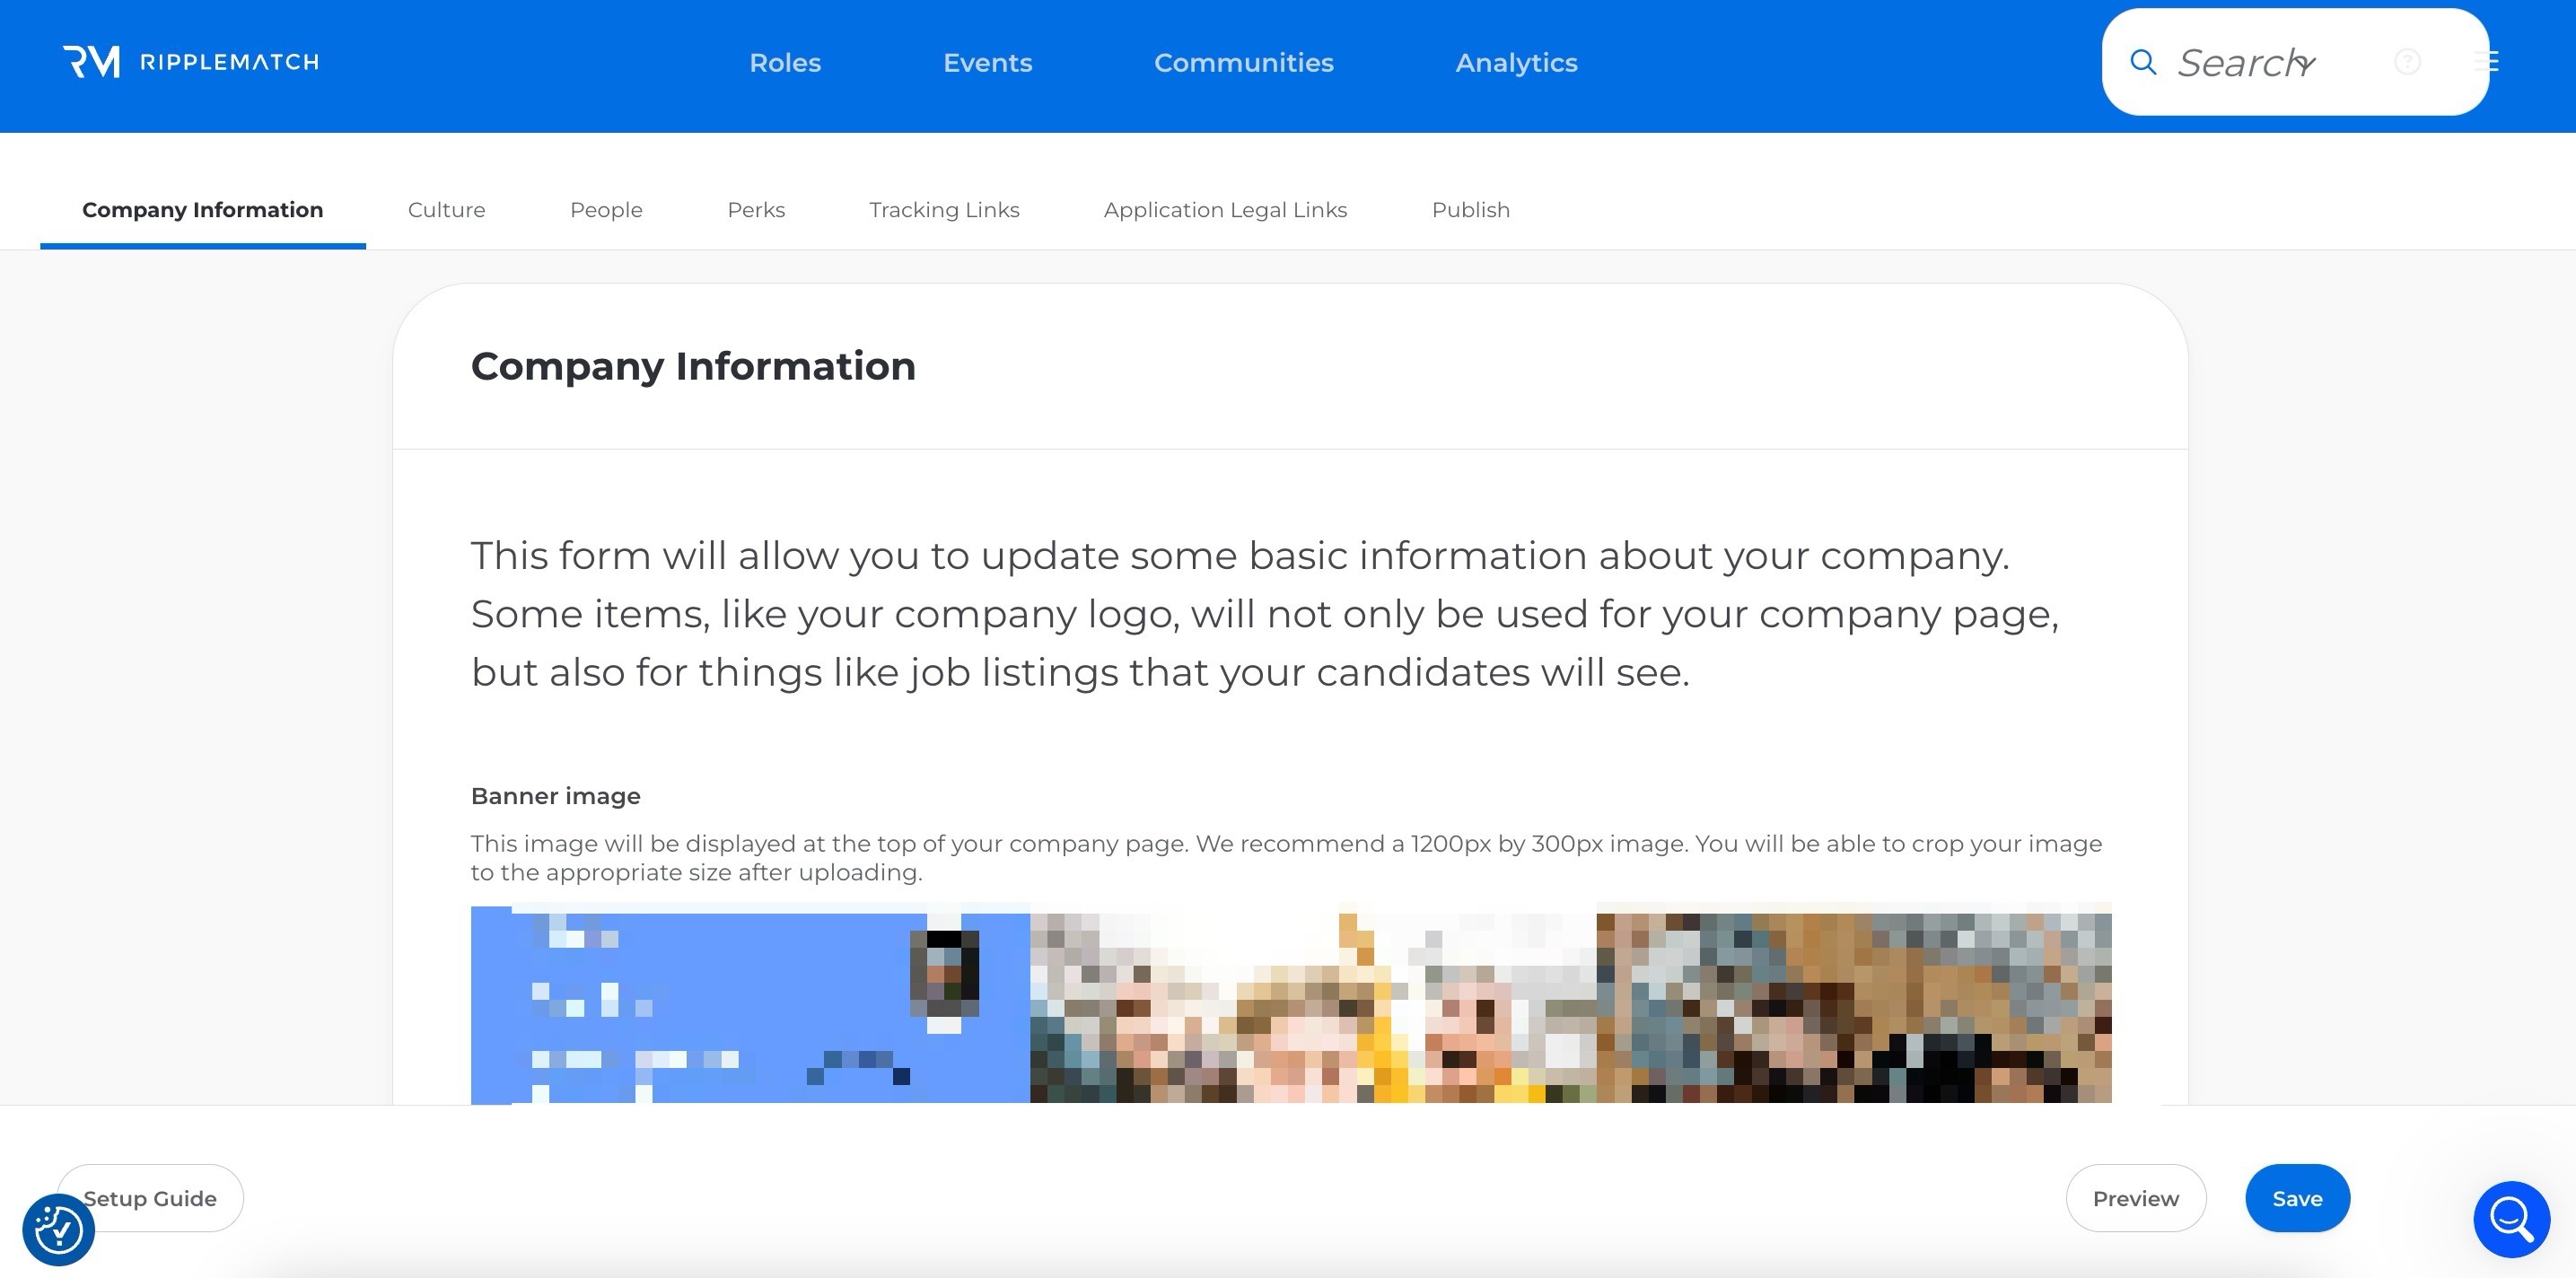Open the Roles menu

tap(785, 63)
